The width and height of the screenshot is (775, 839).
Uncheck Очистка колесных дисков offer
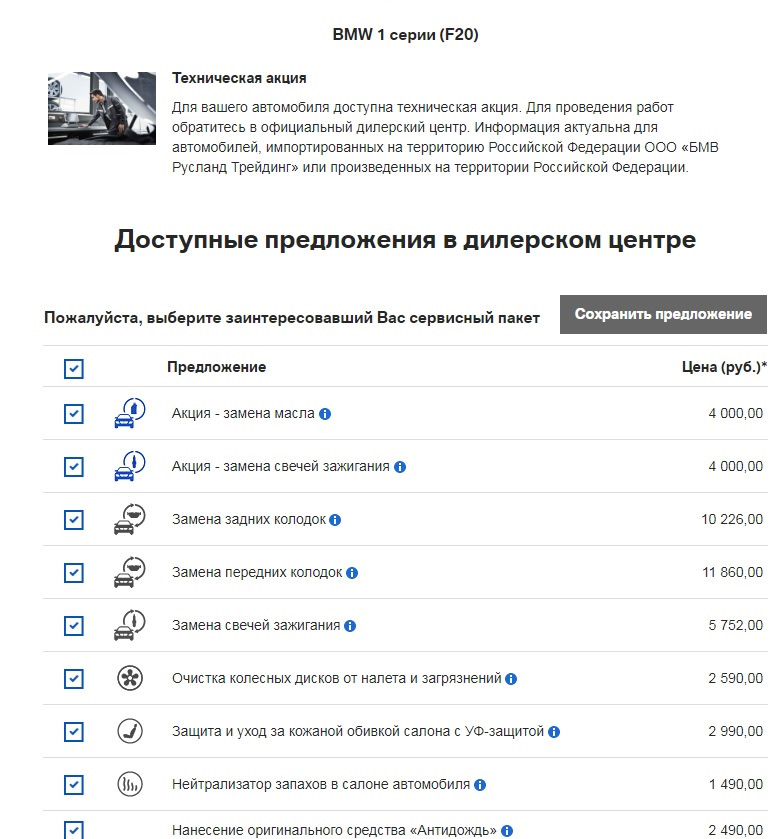point(73,678)
